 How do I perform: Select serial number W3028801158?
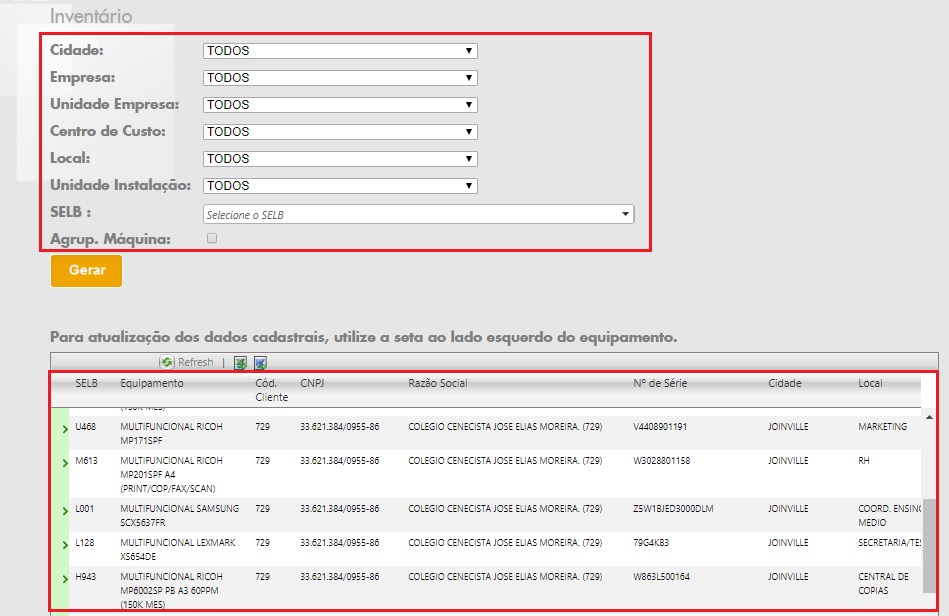pyautogui.click(x=662, y=460)
